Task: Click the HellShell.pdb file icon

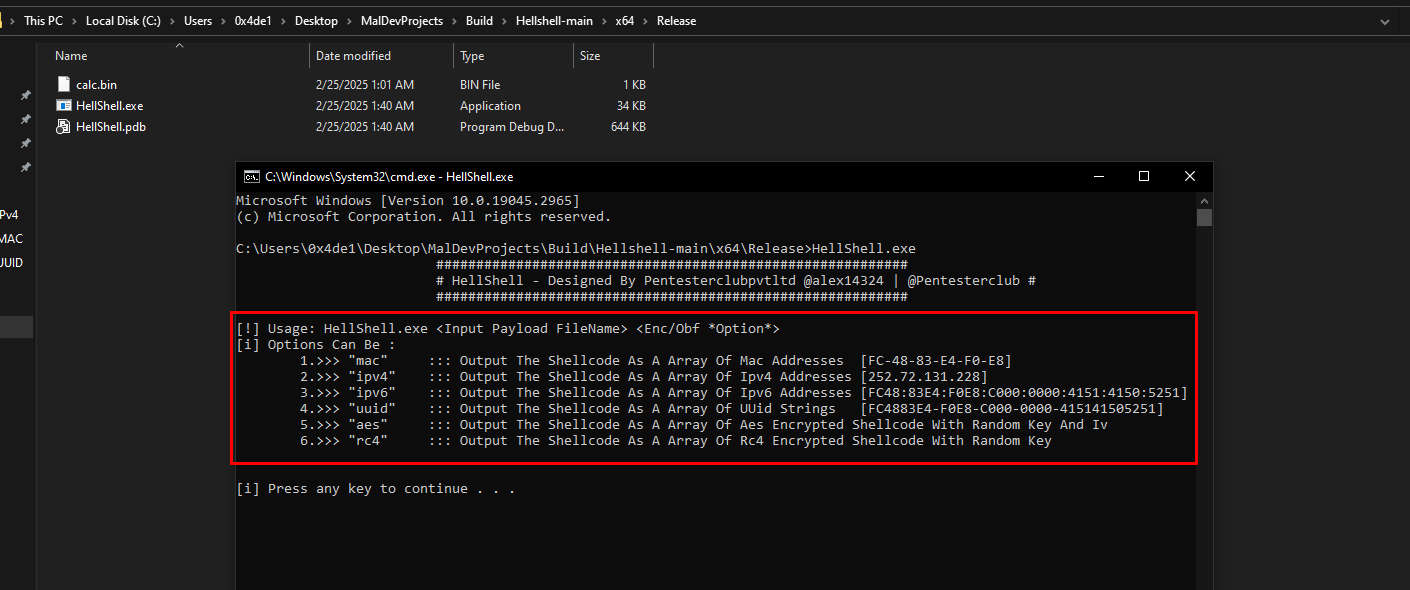Action: point(63,127)
